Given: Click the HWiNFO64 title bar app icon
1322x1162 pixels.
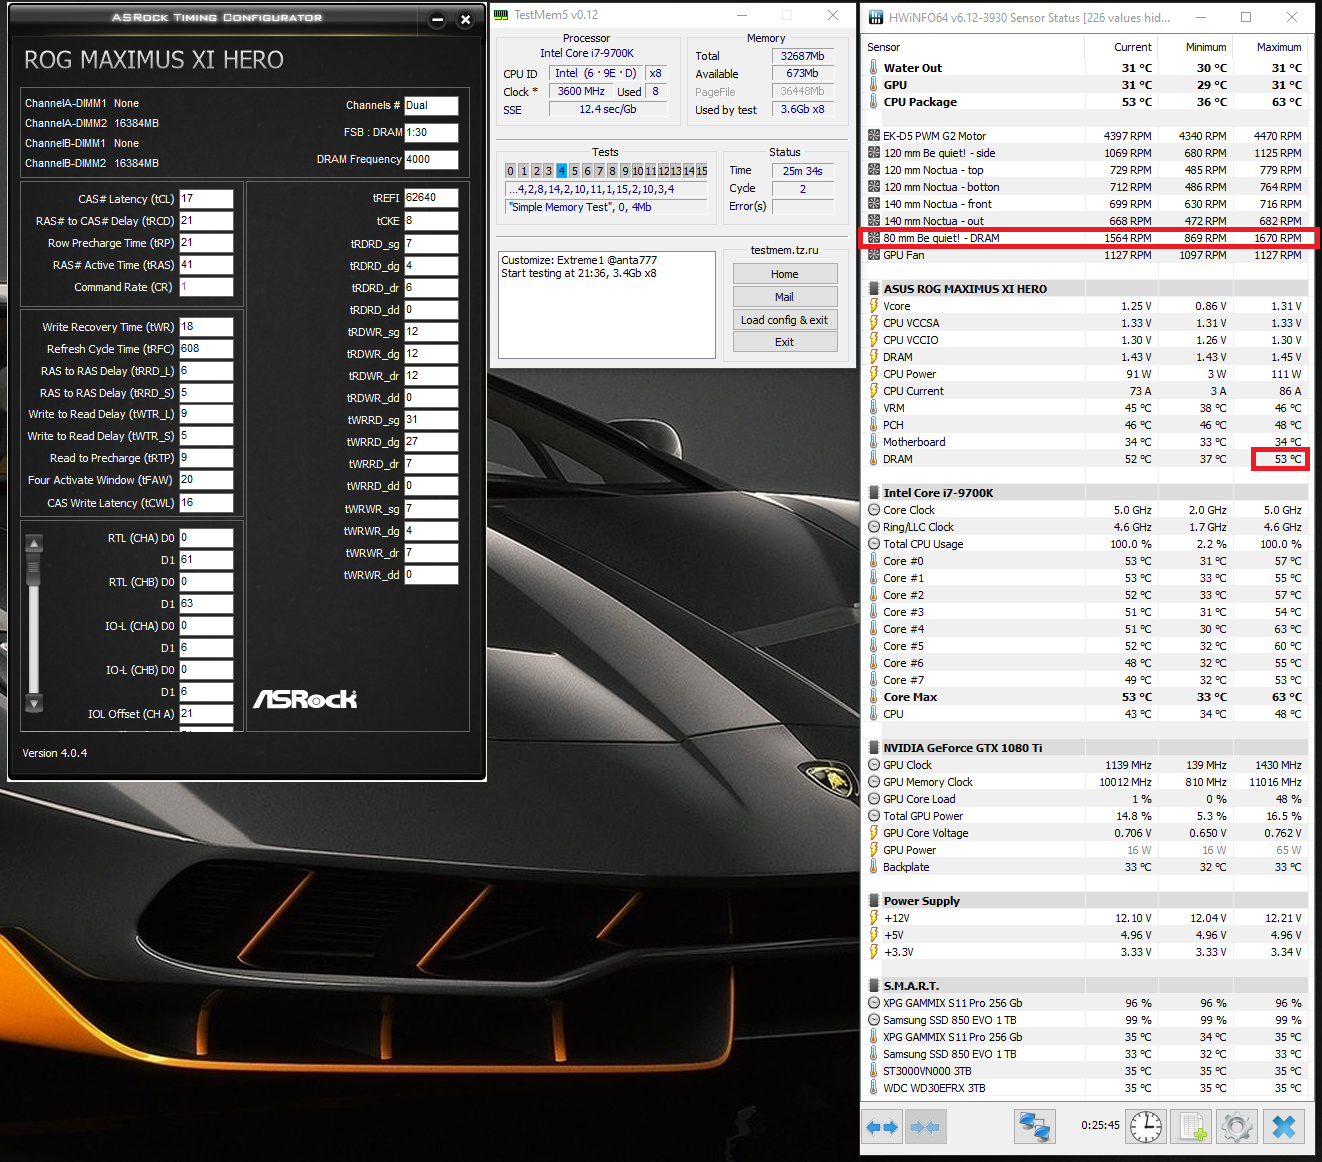Looking at the screenshot, I should pos(876,17).
